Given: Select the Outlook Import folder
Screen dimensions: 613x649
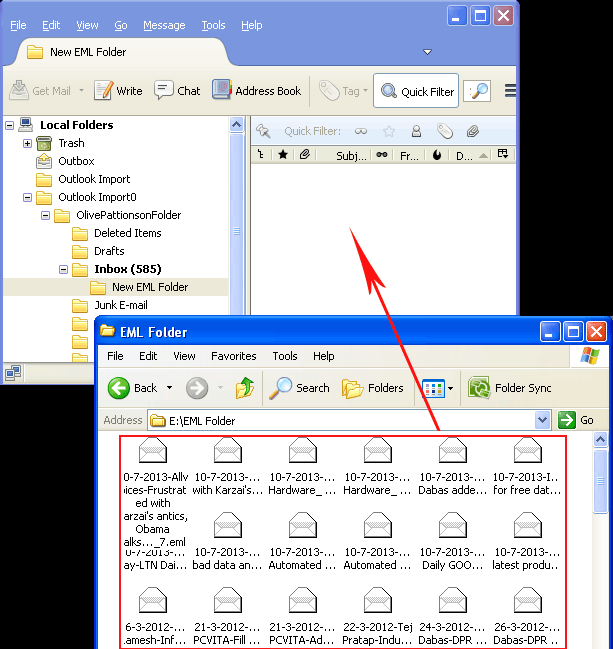Looking at the screenshot, I should 83,179.
